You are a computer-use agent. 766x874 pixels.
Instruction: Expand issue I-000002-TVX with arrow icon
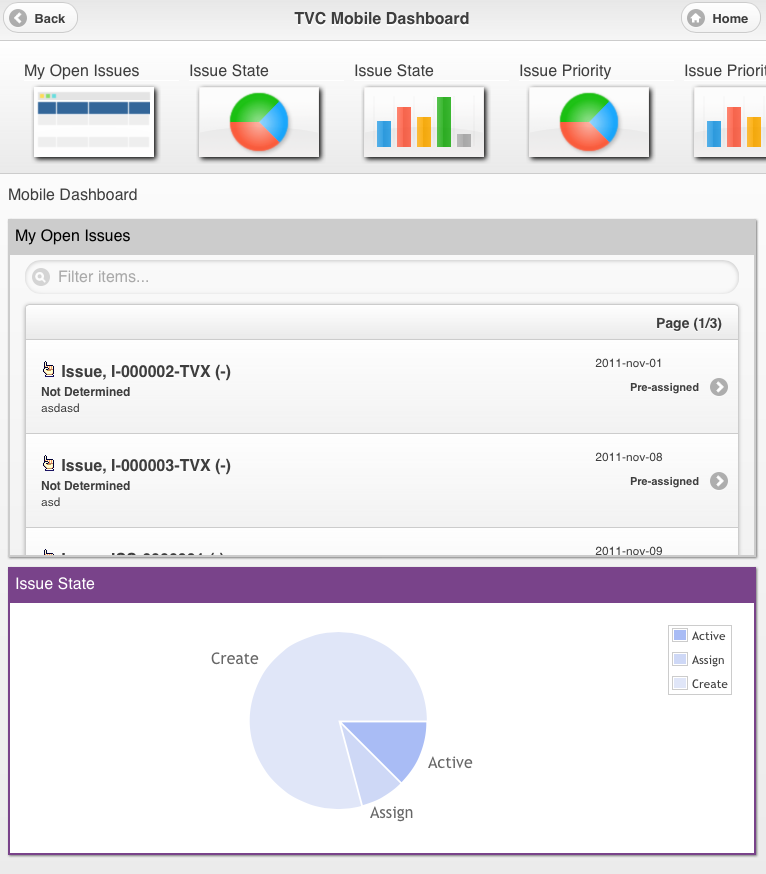(x=718, y=388)
